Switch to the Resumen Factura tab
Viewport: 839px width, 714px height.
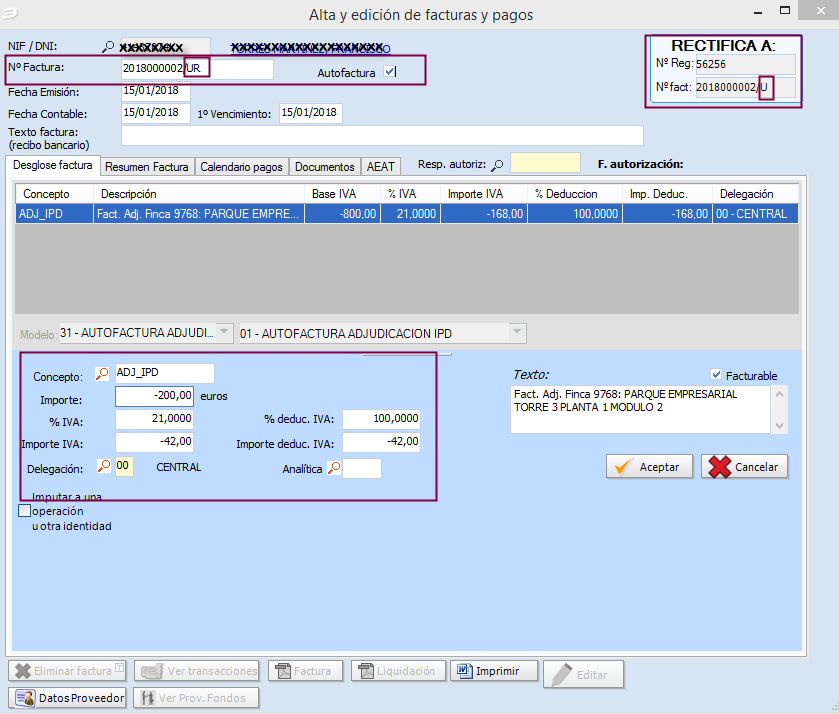click(x=147, y=166)
